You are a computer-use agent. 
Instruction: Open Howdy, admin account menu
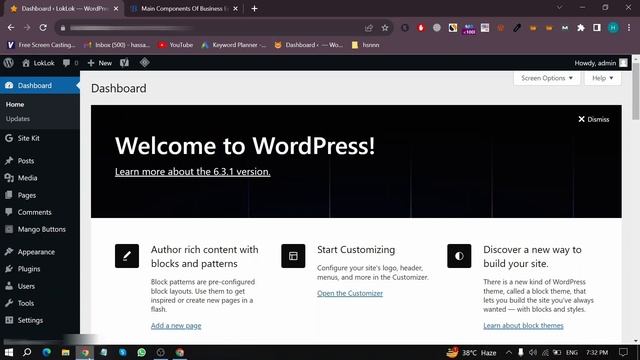(x=601, y=63)
